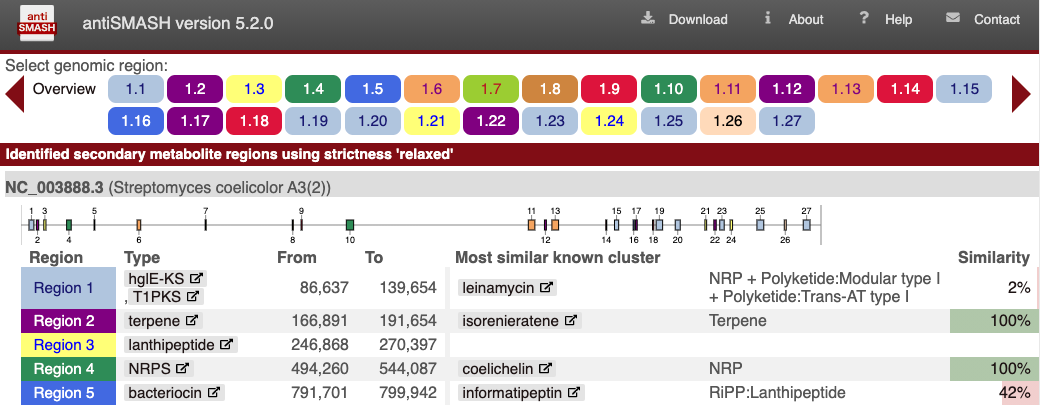1040x405 pixels.
Task: Click region 6 marker on genome map
Action: coord(139,225)
